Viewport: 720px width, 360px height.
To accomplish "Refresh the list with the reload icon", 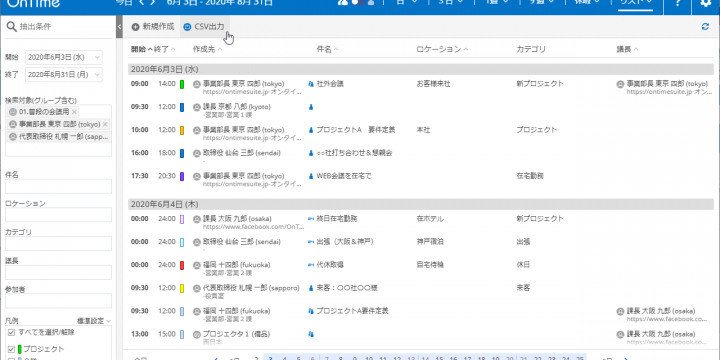I will click(705, 27).
